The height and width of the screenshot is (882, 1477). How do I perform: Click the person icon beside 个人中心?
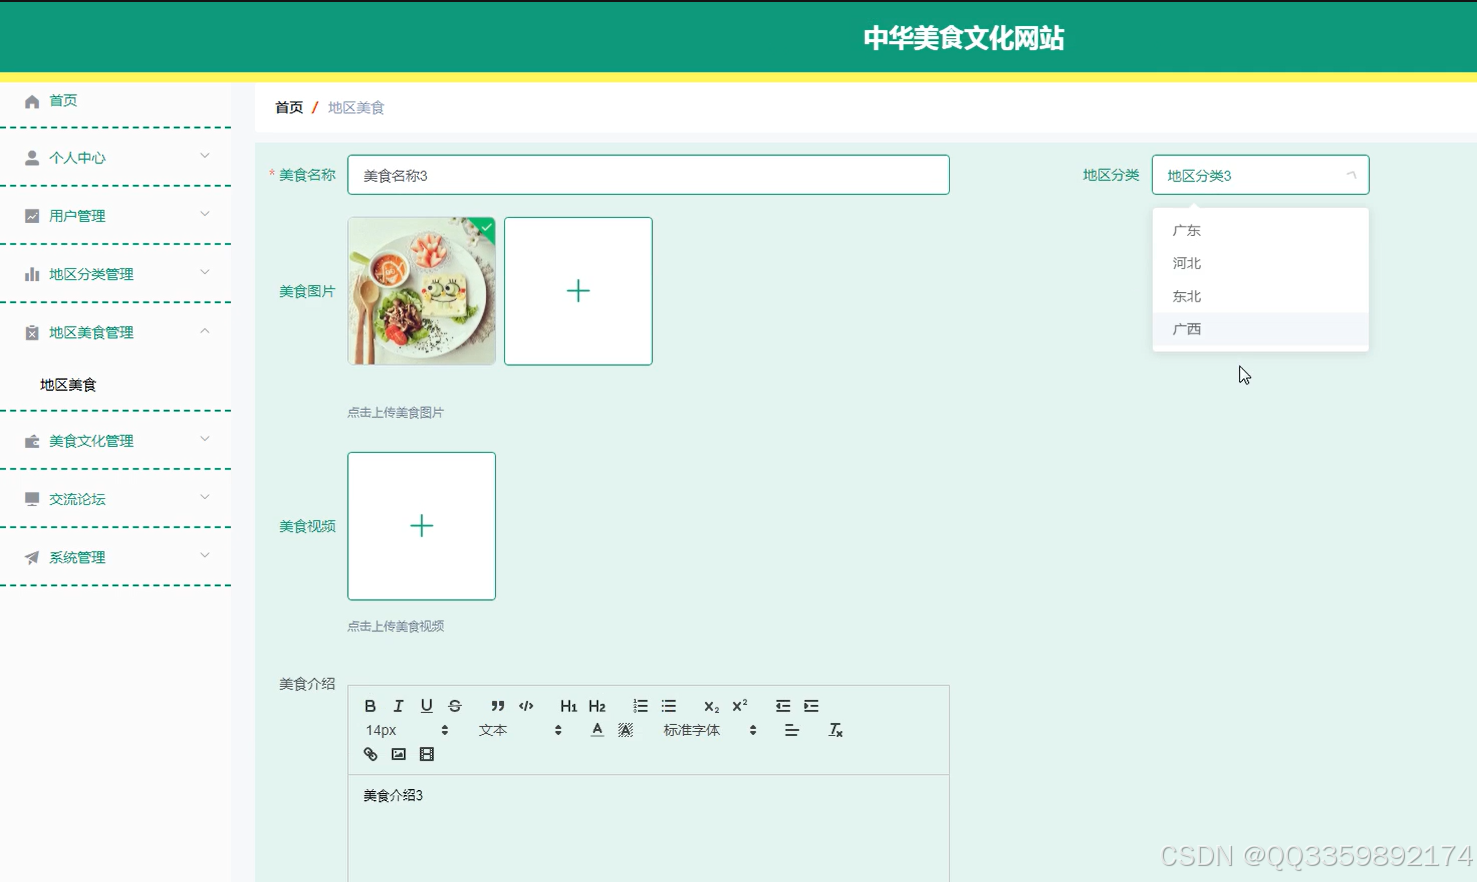pos(32,158)
